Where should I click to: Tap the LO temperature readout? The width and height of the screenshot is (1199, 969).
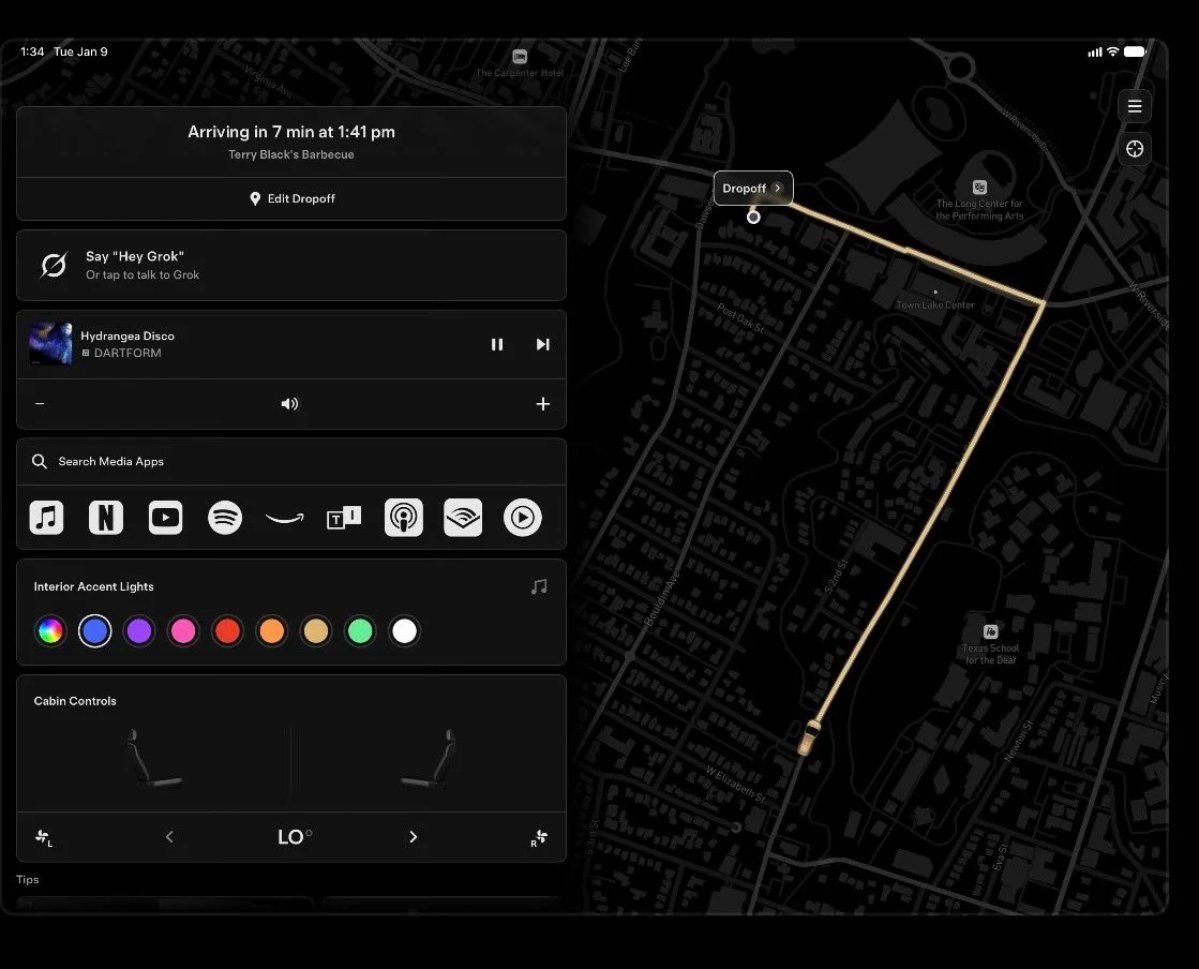[x=294, y=837]
